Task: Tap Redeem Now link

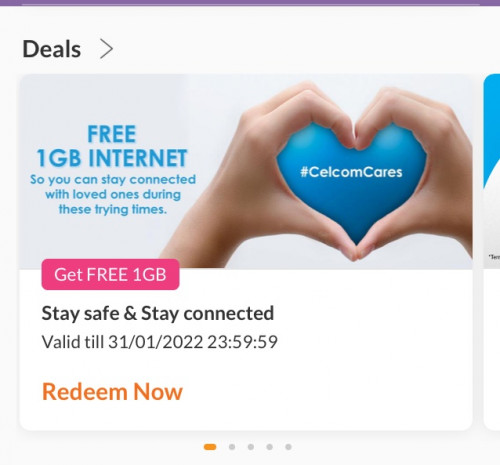Action: 112,391
